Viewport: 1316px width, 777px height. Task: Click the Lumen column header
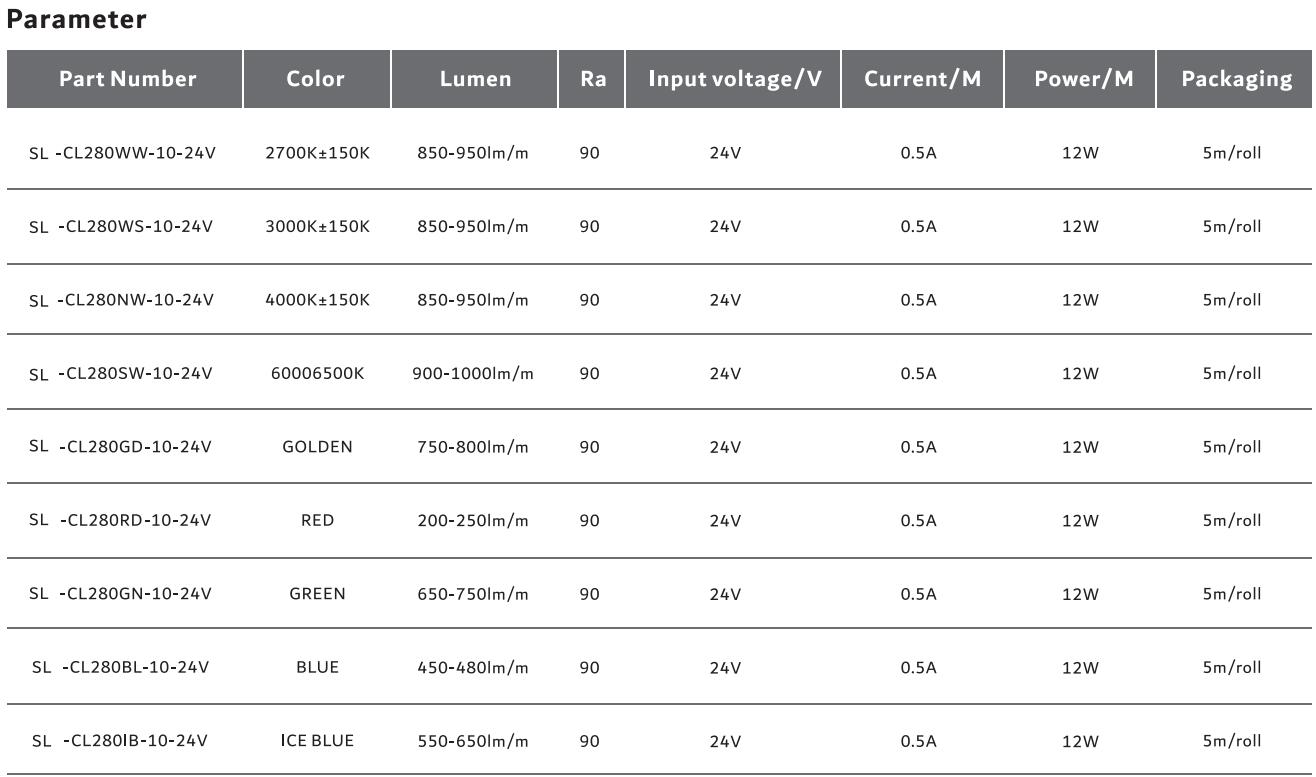(x=475, y=79)
